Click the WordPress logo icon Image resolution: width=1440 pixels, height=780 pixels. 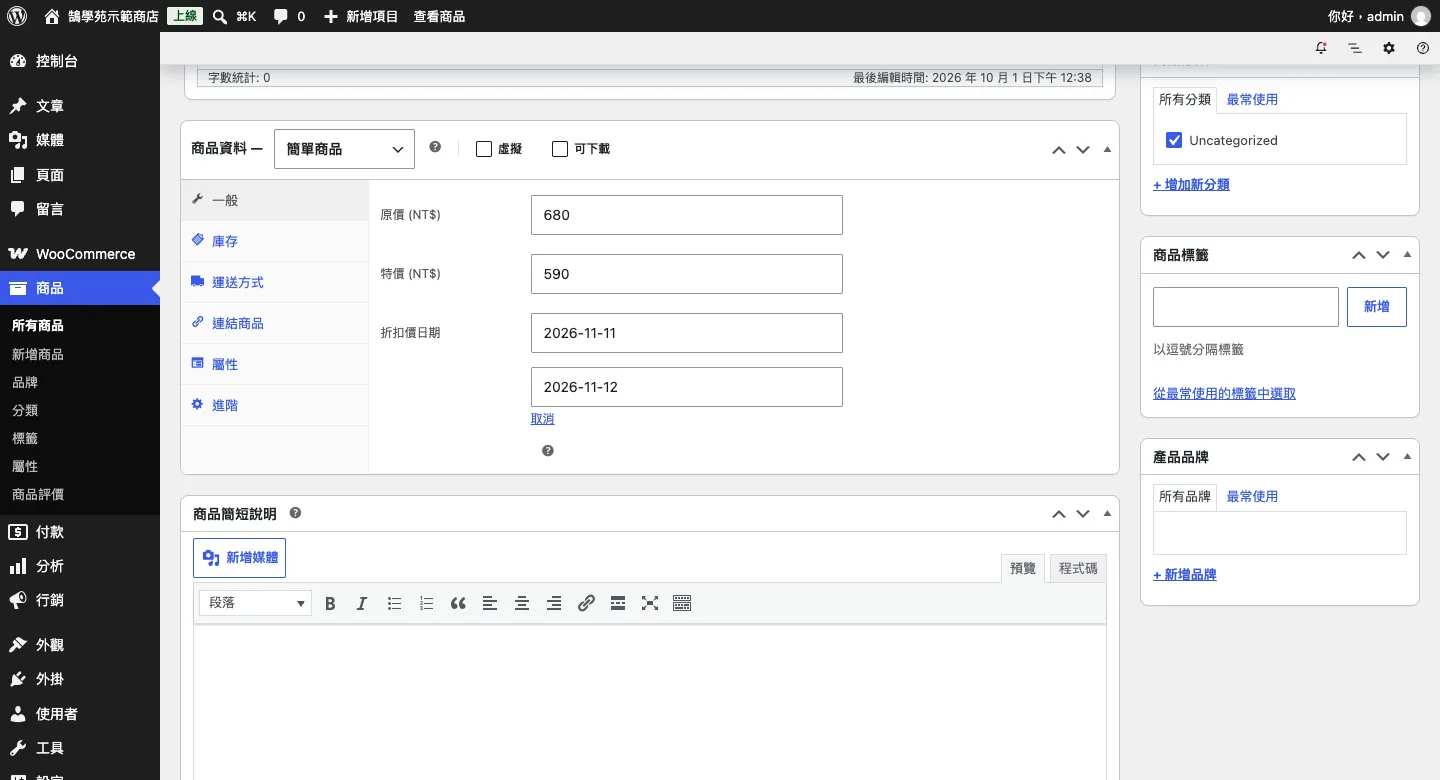[x=16, y=16]
